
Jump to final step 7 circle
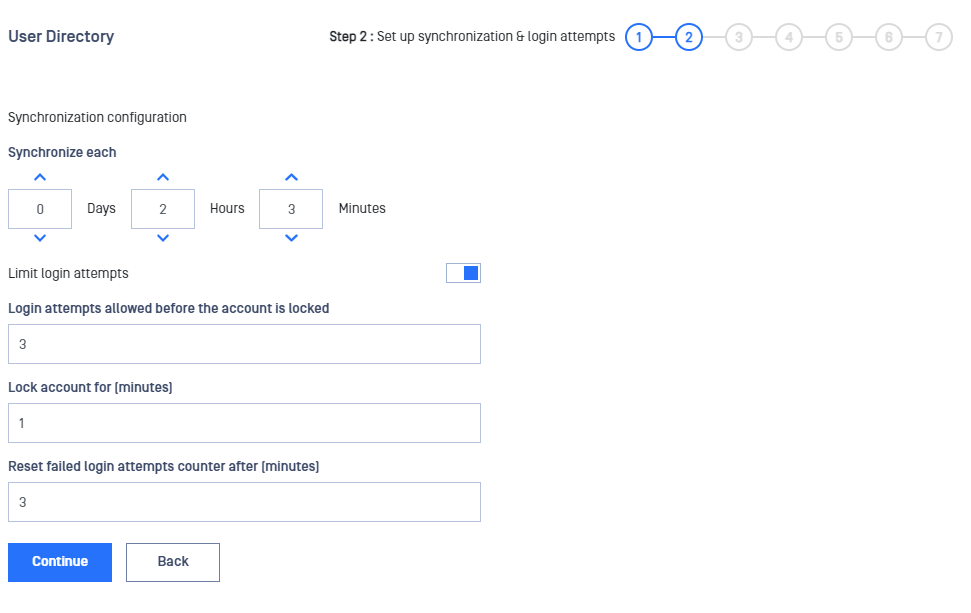(x=939, y=37)
